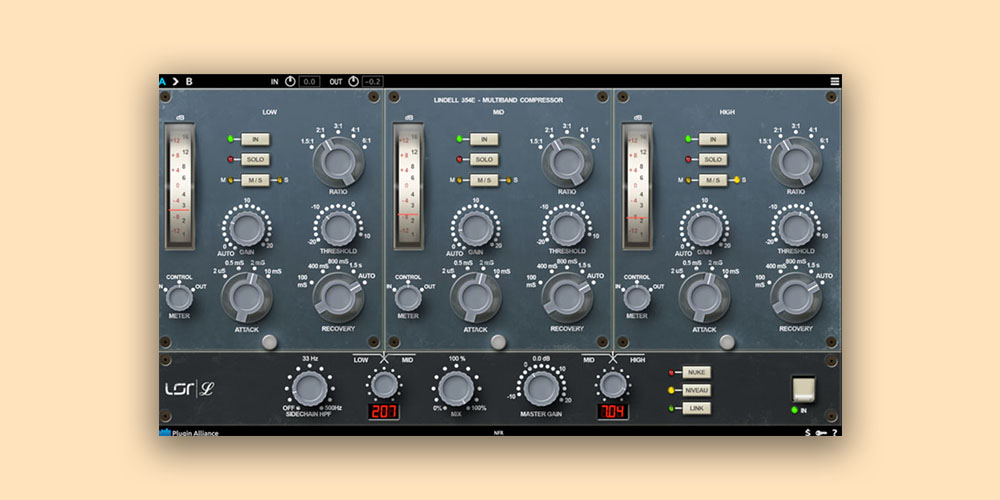Toggle HIGH band M/S button
This screenshot has height=500, width=1000.
click(x=713, y=180)
